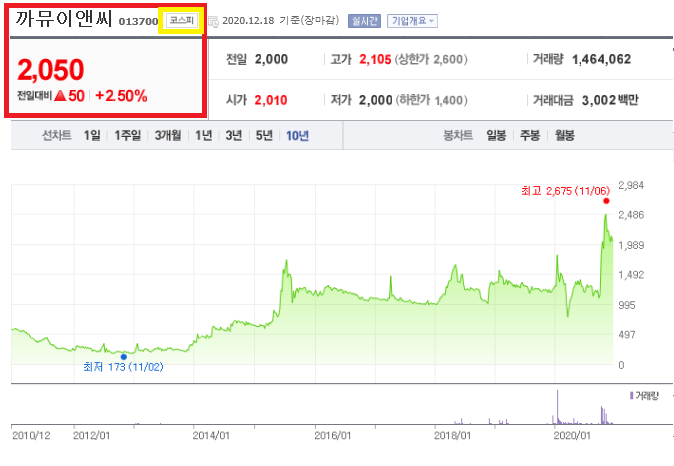Select the 1년 chart period
Image resolution: width=674 pixels, height=466 pixels.
tap(204, 135)
